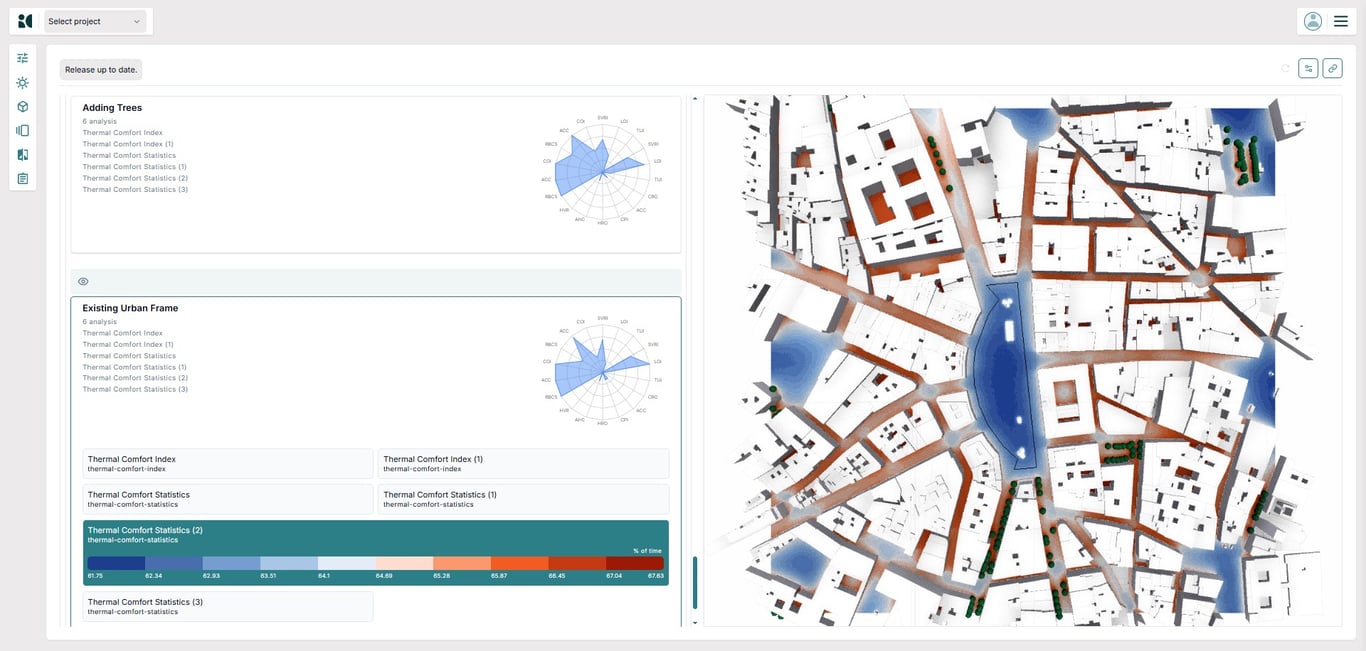Click the refresh icon near the filter button
1366x651 pixels.
1285,68
